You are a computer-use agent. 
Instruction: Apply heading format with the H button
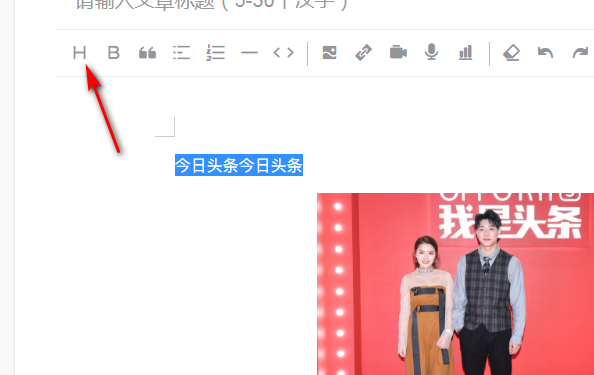80,53
